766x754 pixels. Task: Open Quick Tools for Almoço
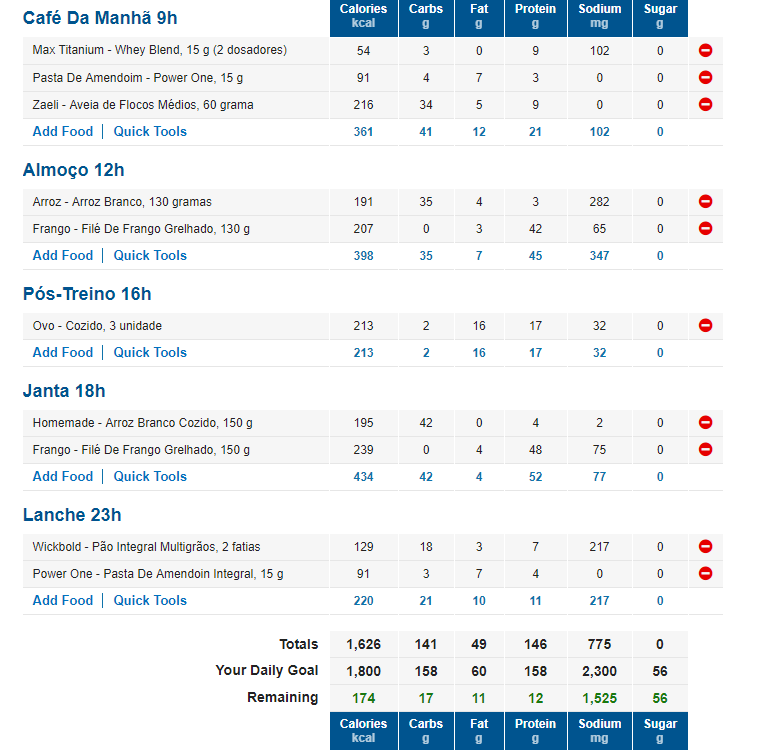tap(150, 256)
